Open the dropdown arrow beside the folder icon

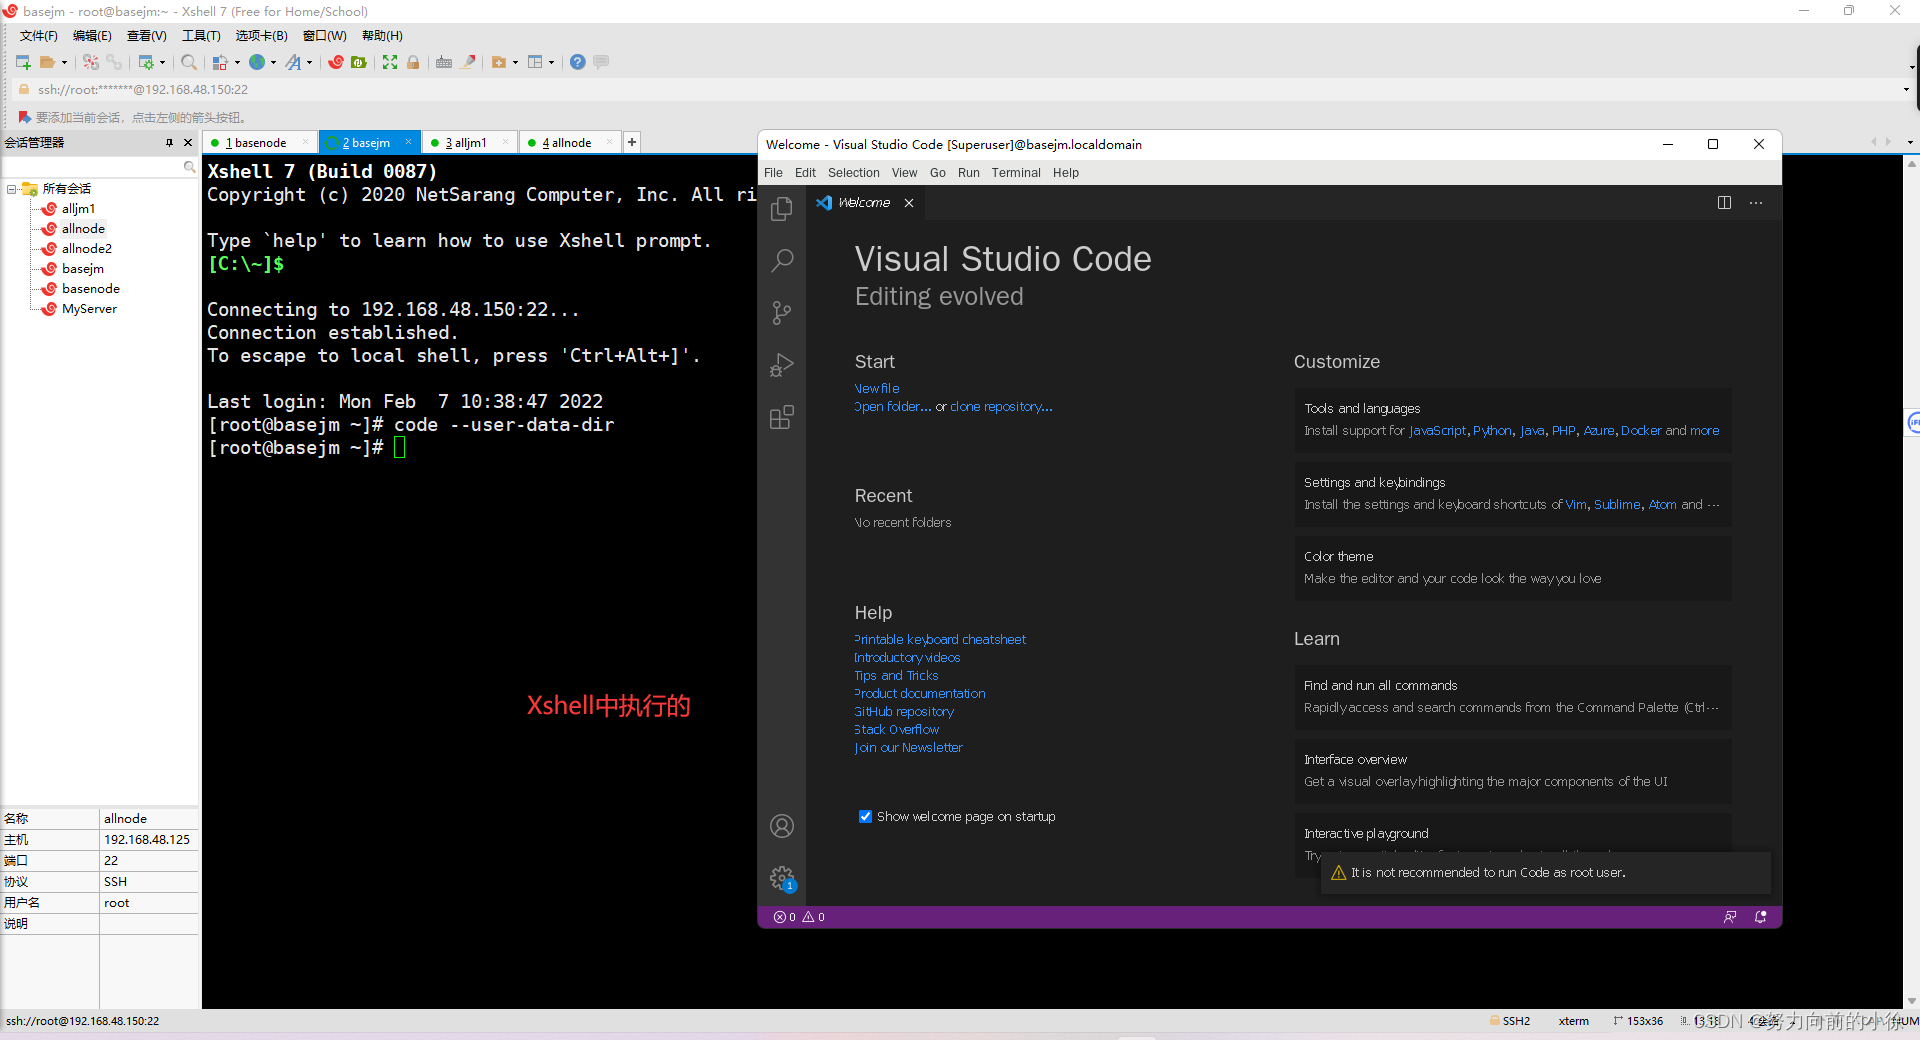point(64,62)
